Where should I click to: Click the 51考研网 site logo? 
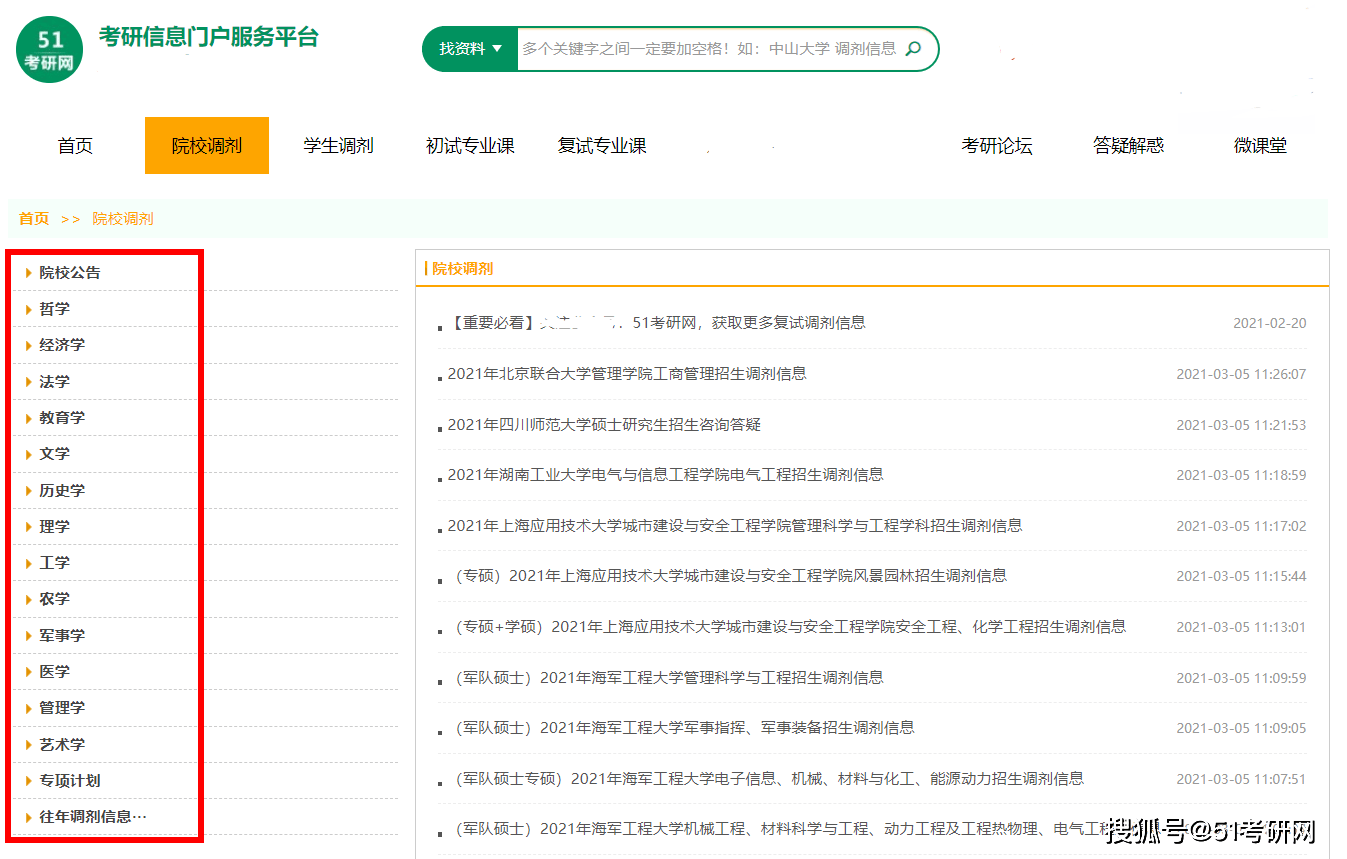pos(48,48)
